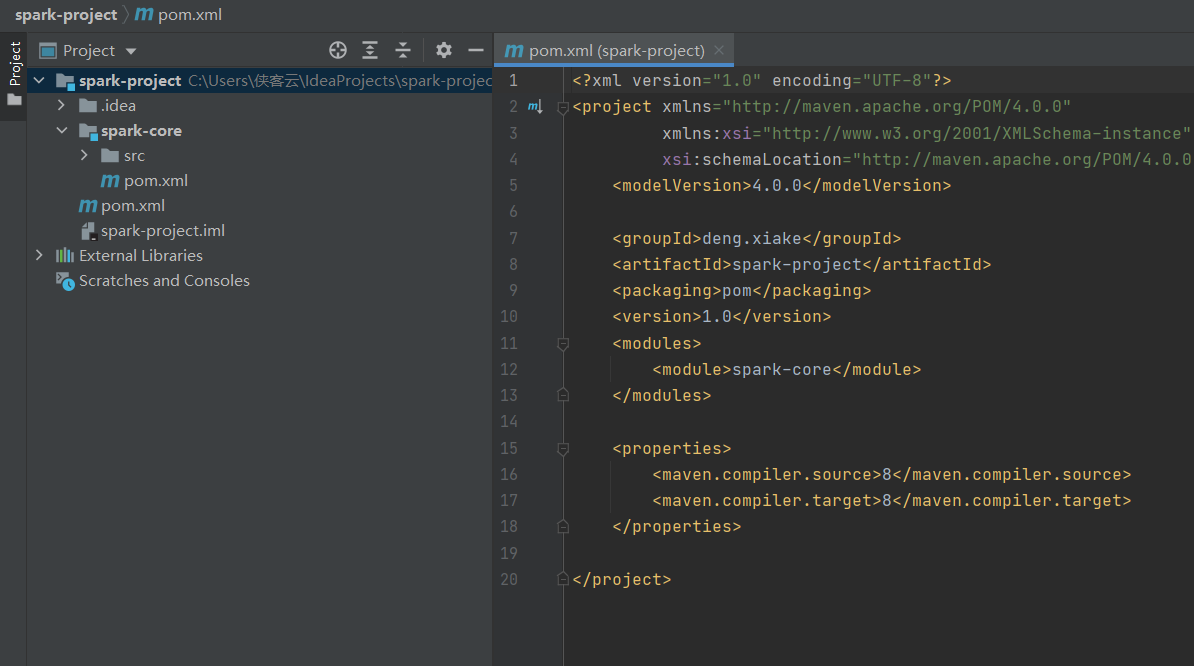Click fold end marker at line 20
This screenshot has width=1194, height=666.
tap(563, 578)
